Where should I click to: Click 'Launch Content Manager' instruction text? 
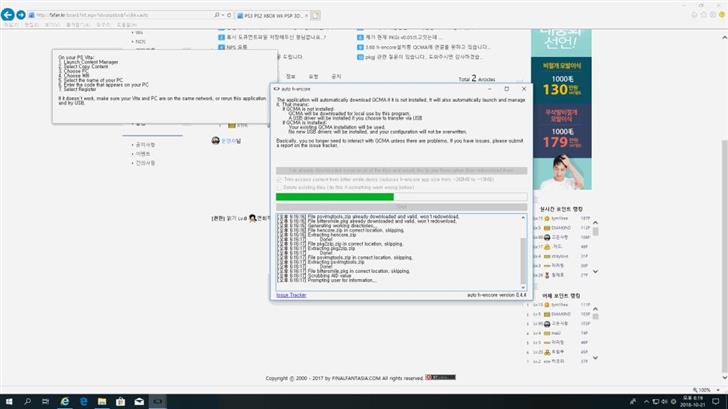pyautogui.click(x=91, y=62)
